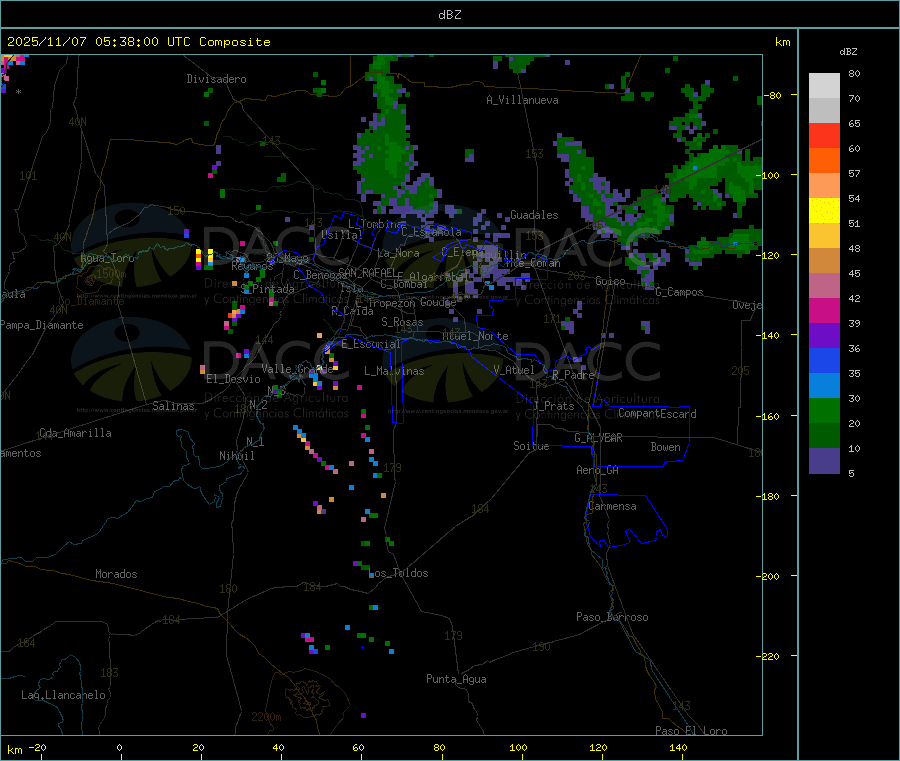
Task: Click the Atuel_Norte place label
Action: [x=475, y=336]
